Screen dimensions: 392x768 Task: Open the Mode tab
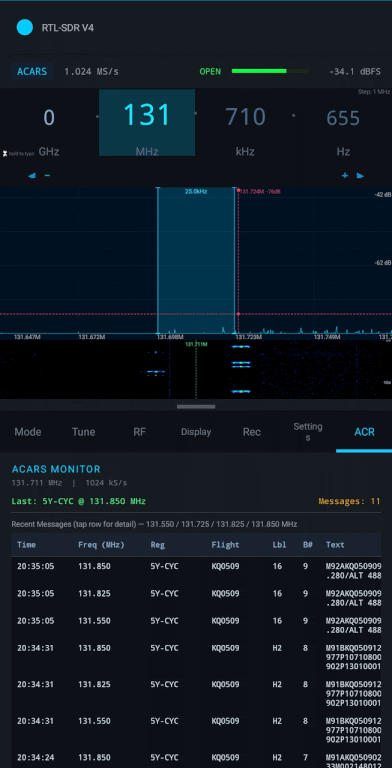coord(28,432)
